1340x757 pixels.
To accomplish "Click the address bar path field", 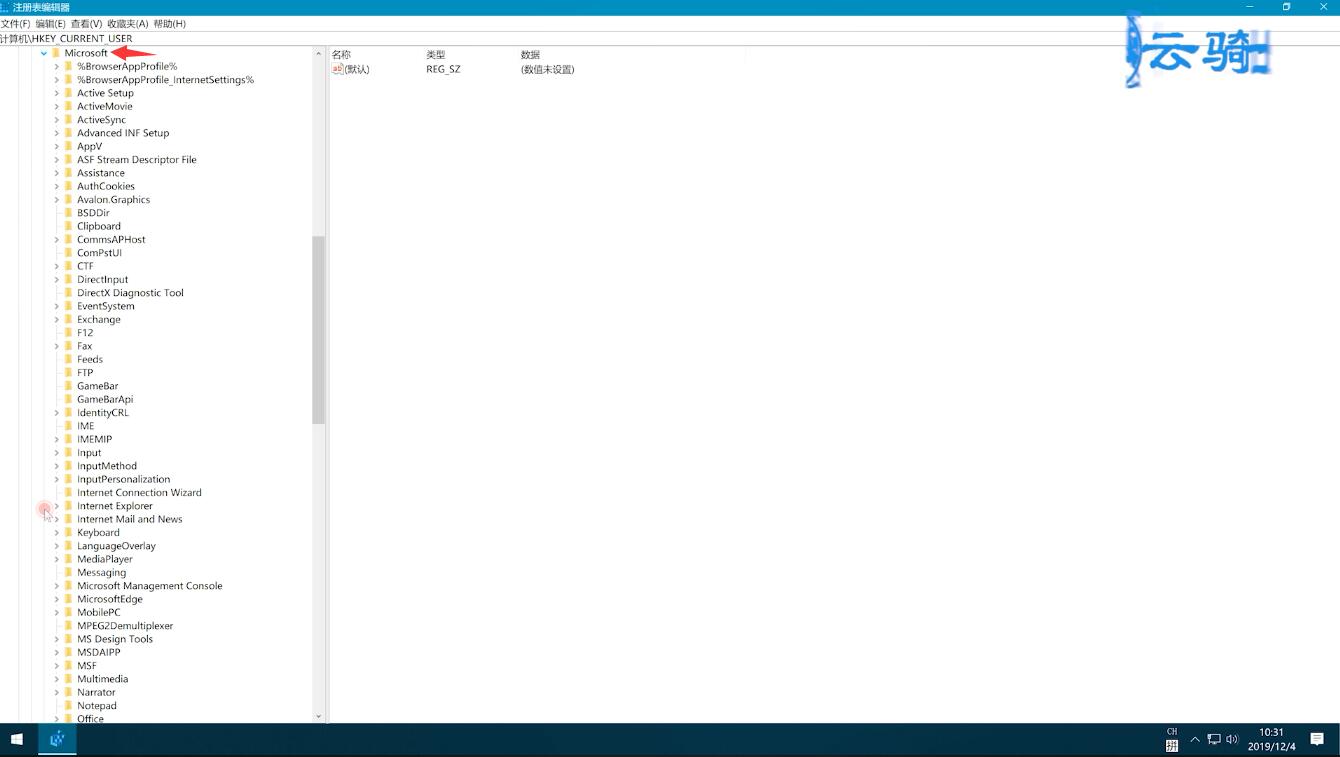I will click(670, 38).
